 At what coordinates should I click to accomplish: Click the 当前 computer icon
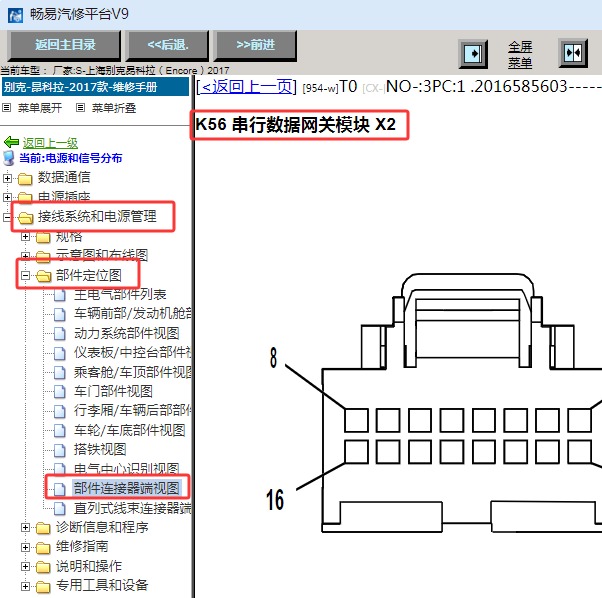[x=9, y=158]
